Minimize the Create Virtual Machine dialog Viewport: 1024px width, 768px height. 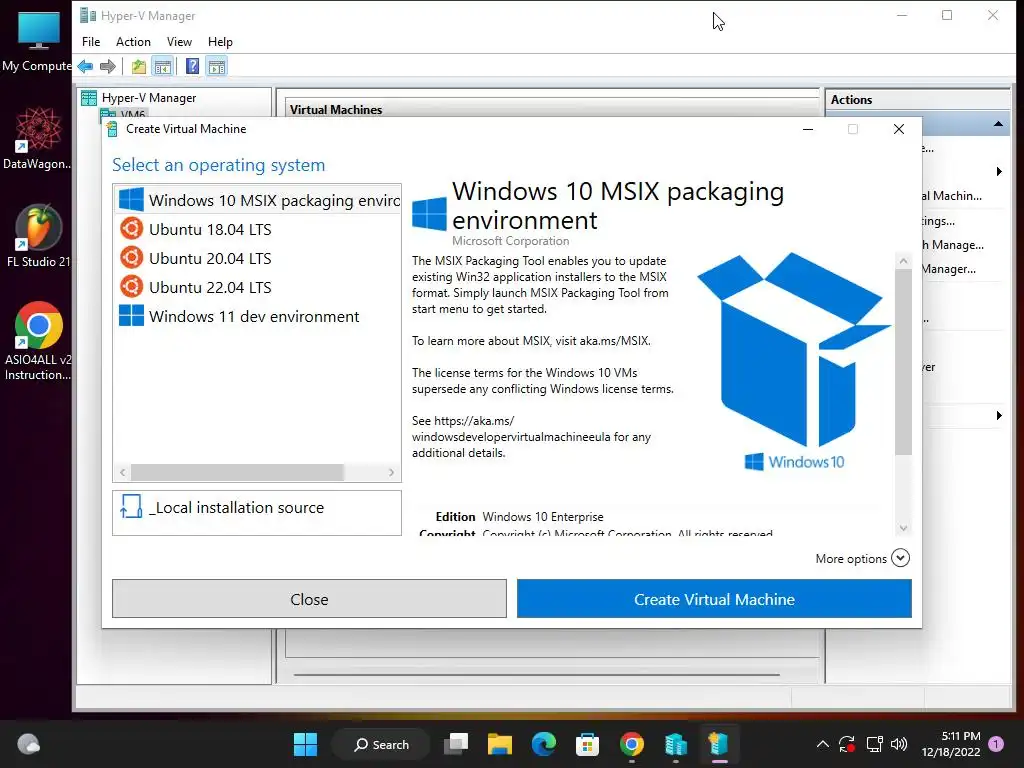coord(808,129)
